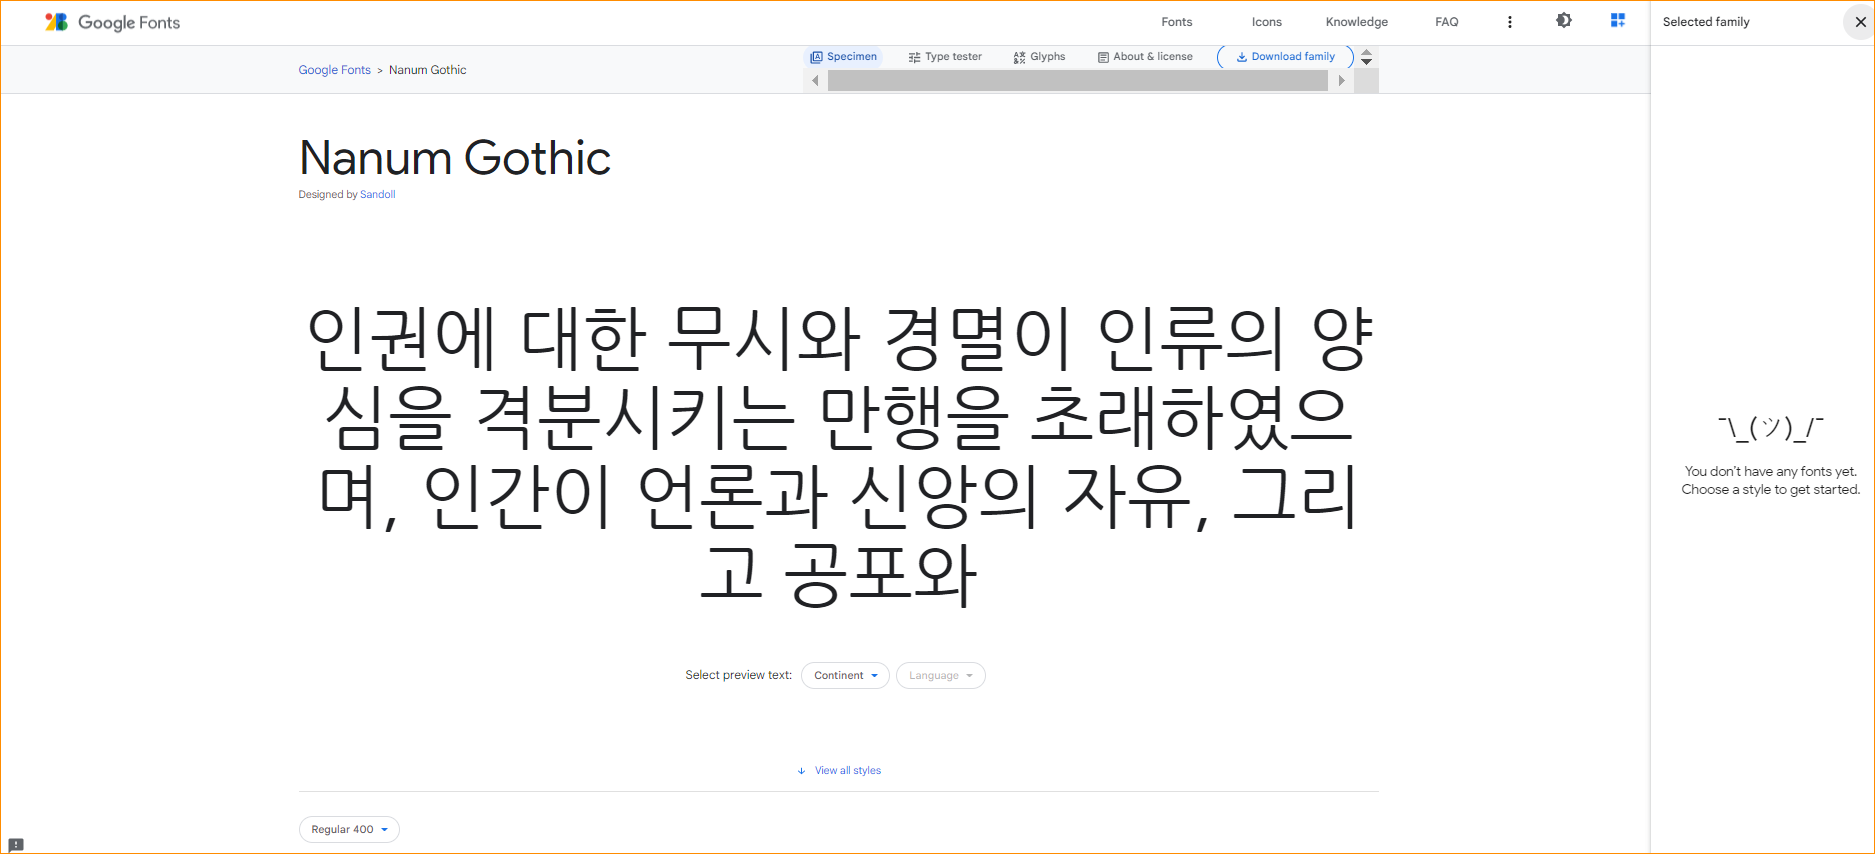Open the FAQ page
1875x854 pixels.
1446,22
